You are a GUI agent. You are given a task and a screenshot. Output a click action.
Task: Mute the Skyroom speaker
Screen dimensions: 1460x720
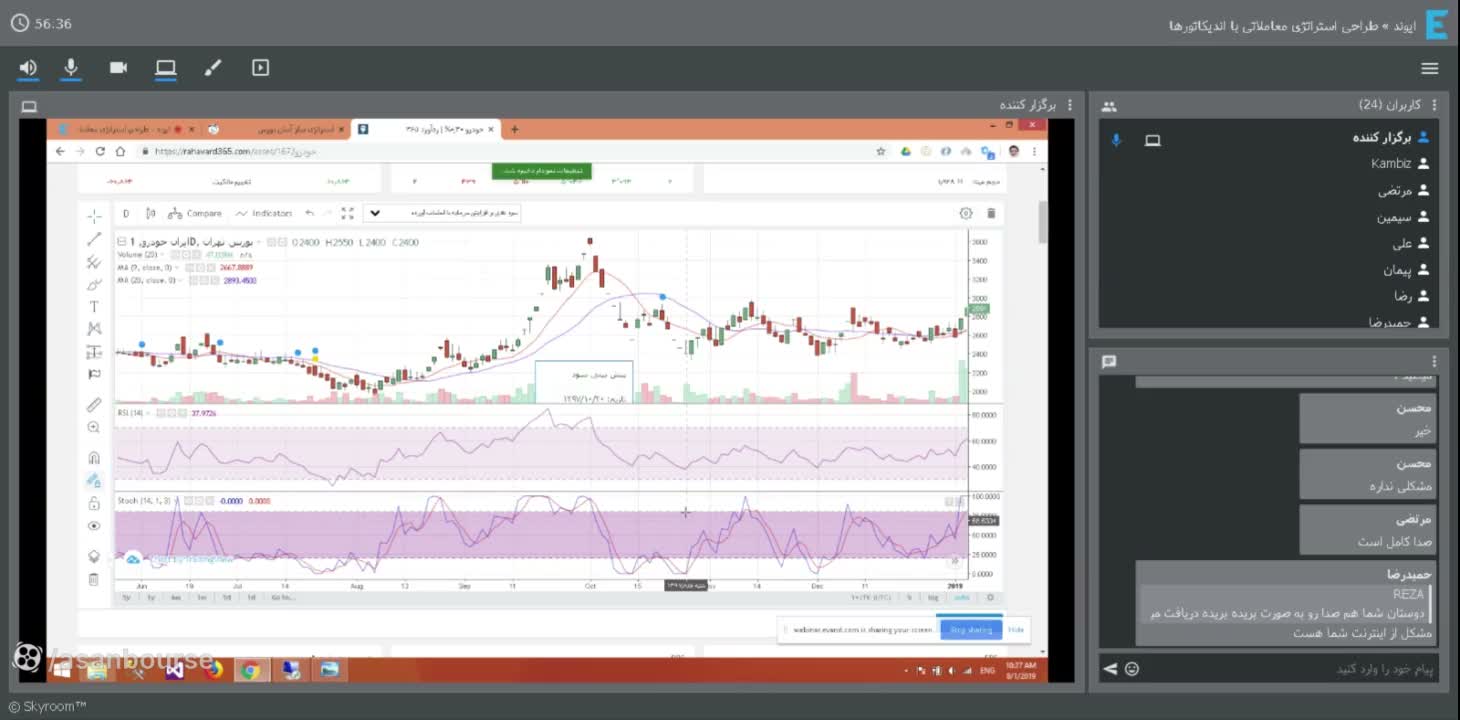point(28,68)
